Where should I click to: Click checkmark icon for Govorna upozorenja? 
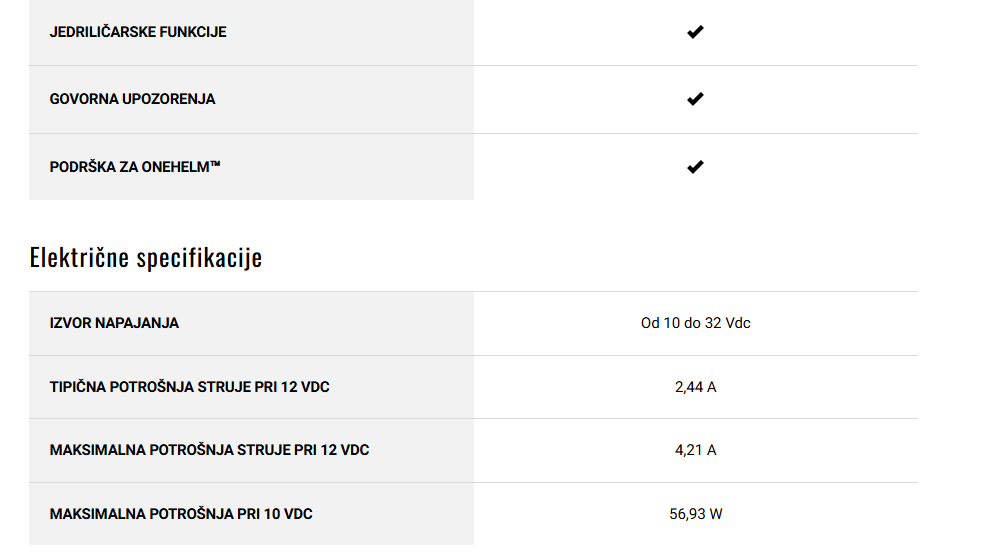coord(695,99)
